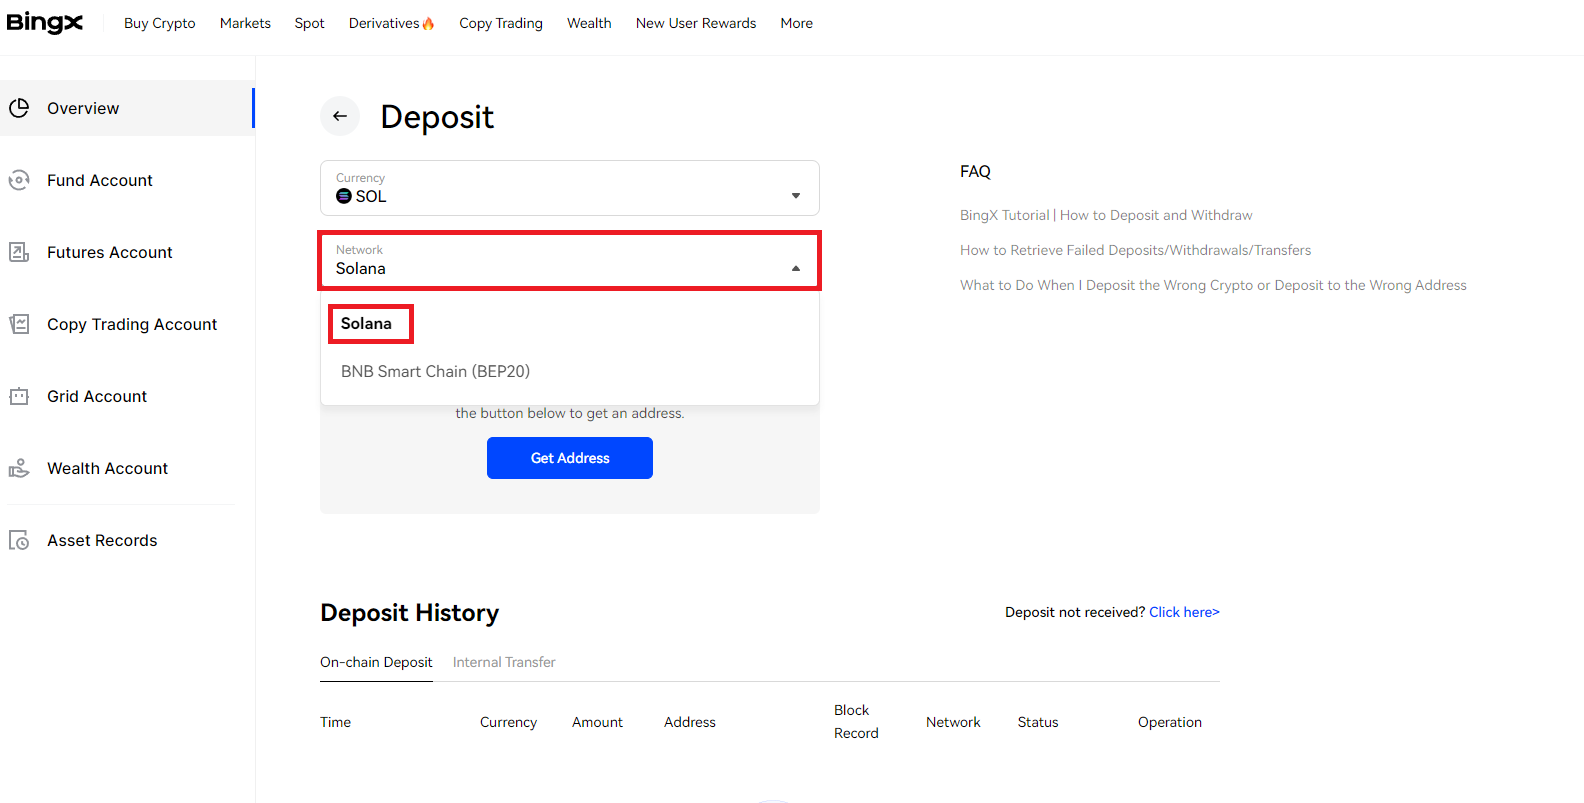This screenshot has height=803, width=1584.
Task: Click the Currency dropdown arrow
Action: coord(796,196)
